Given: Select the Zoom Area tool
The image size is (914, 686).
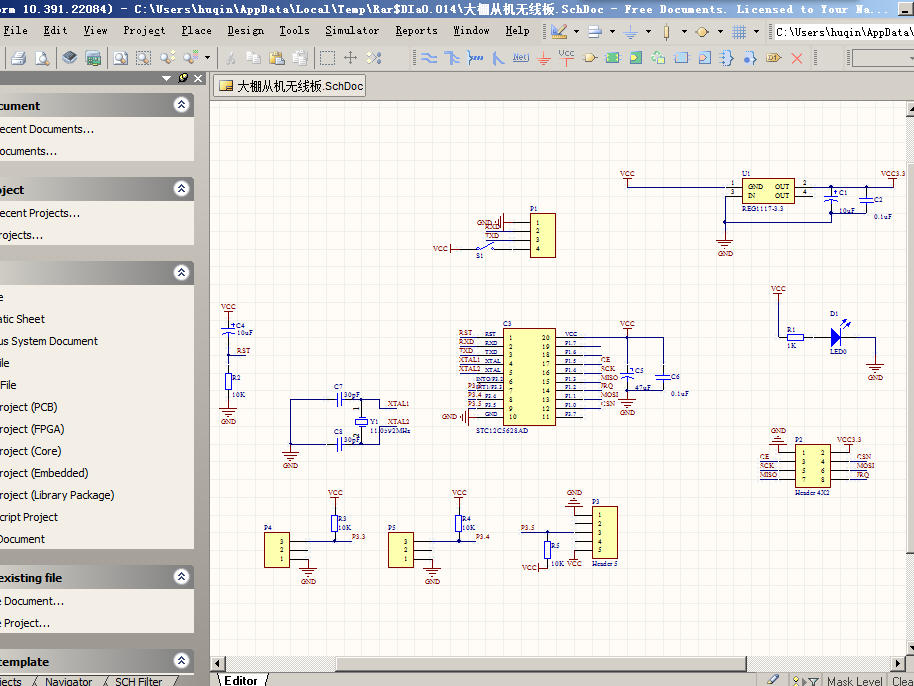Looking at the screenshot, I should click(x=143, y=58).
